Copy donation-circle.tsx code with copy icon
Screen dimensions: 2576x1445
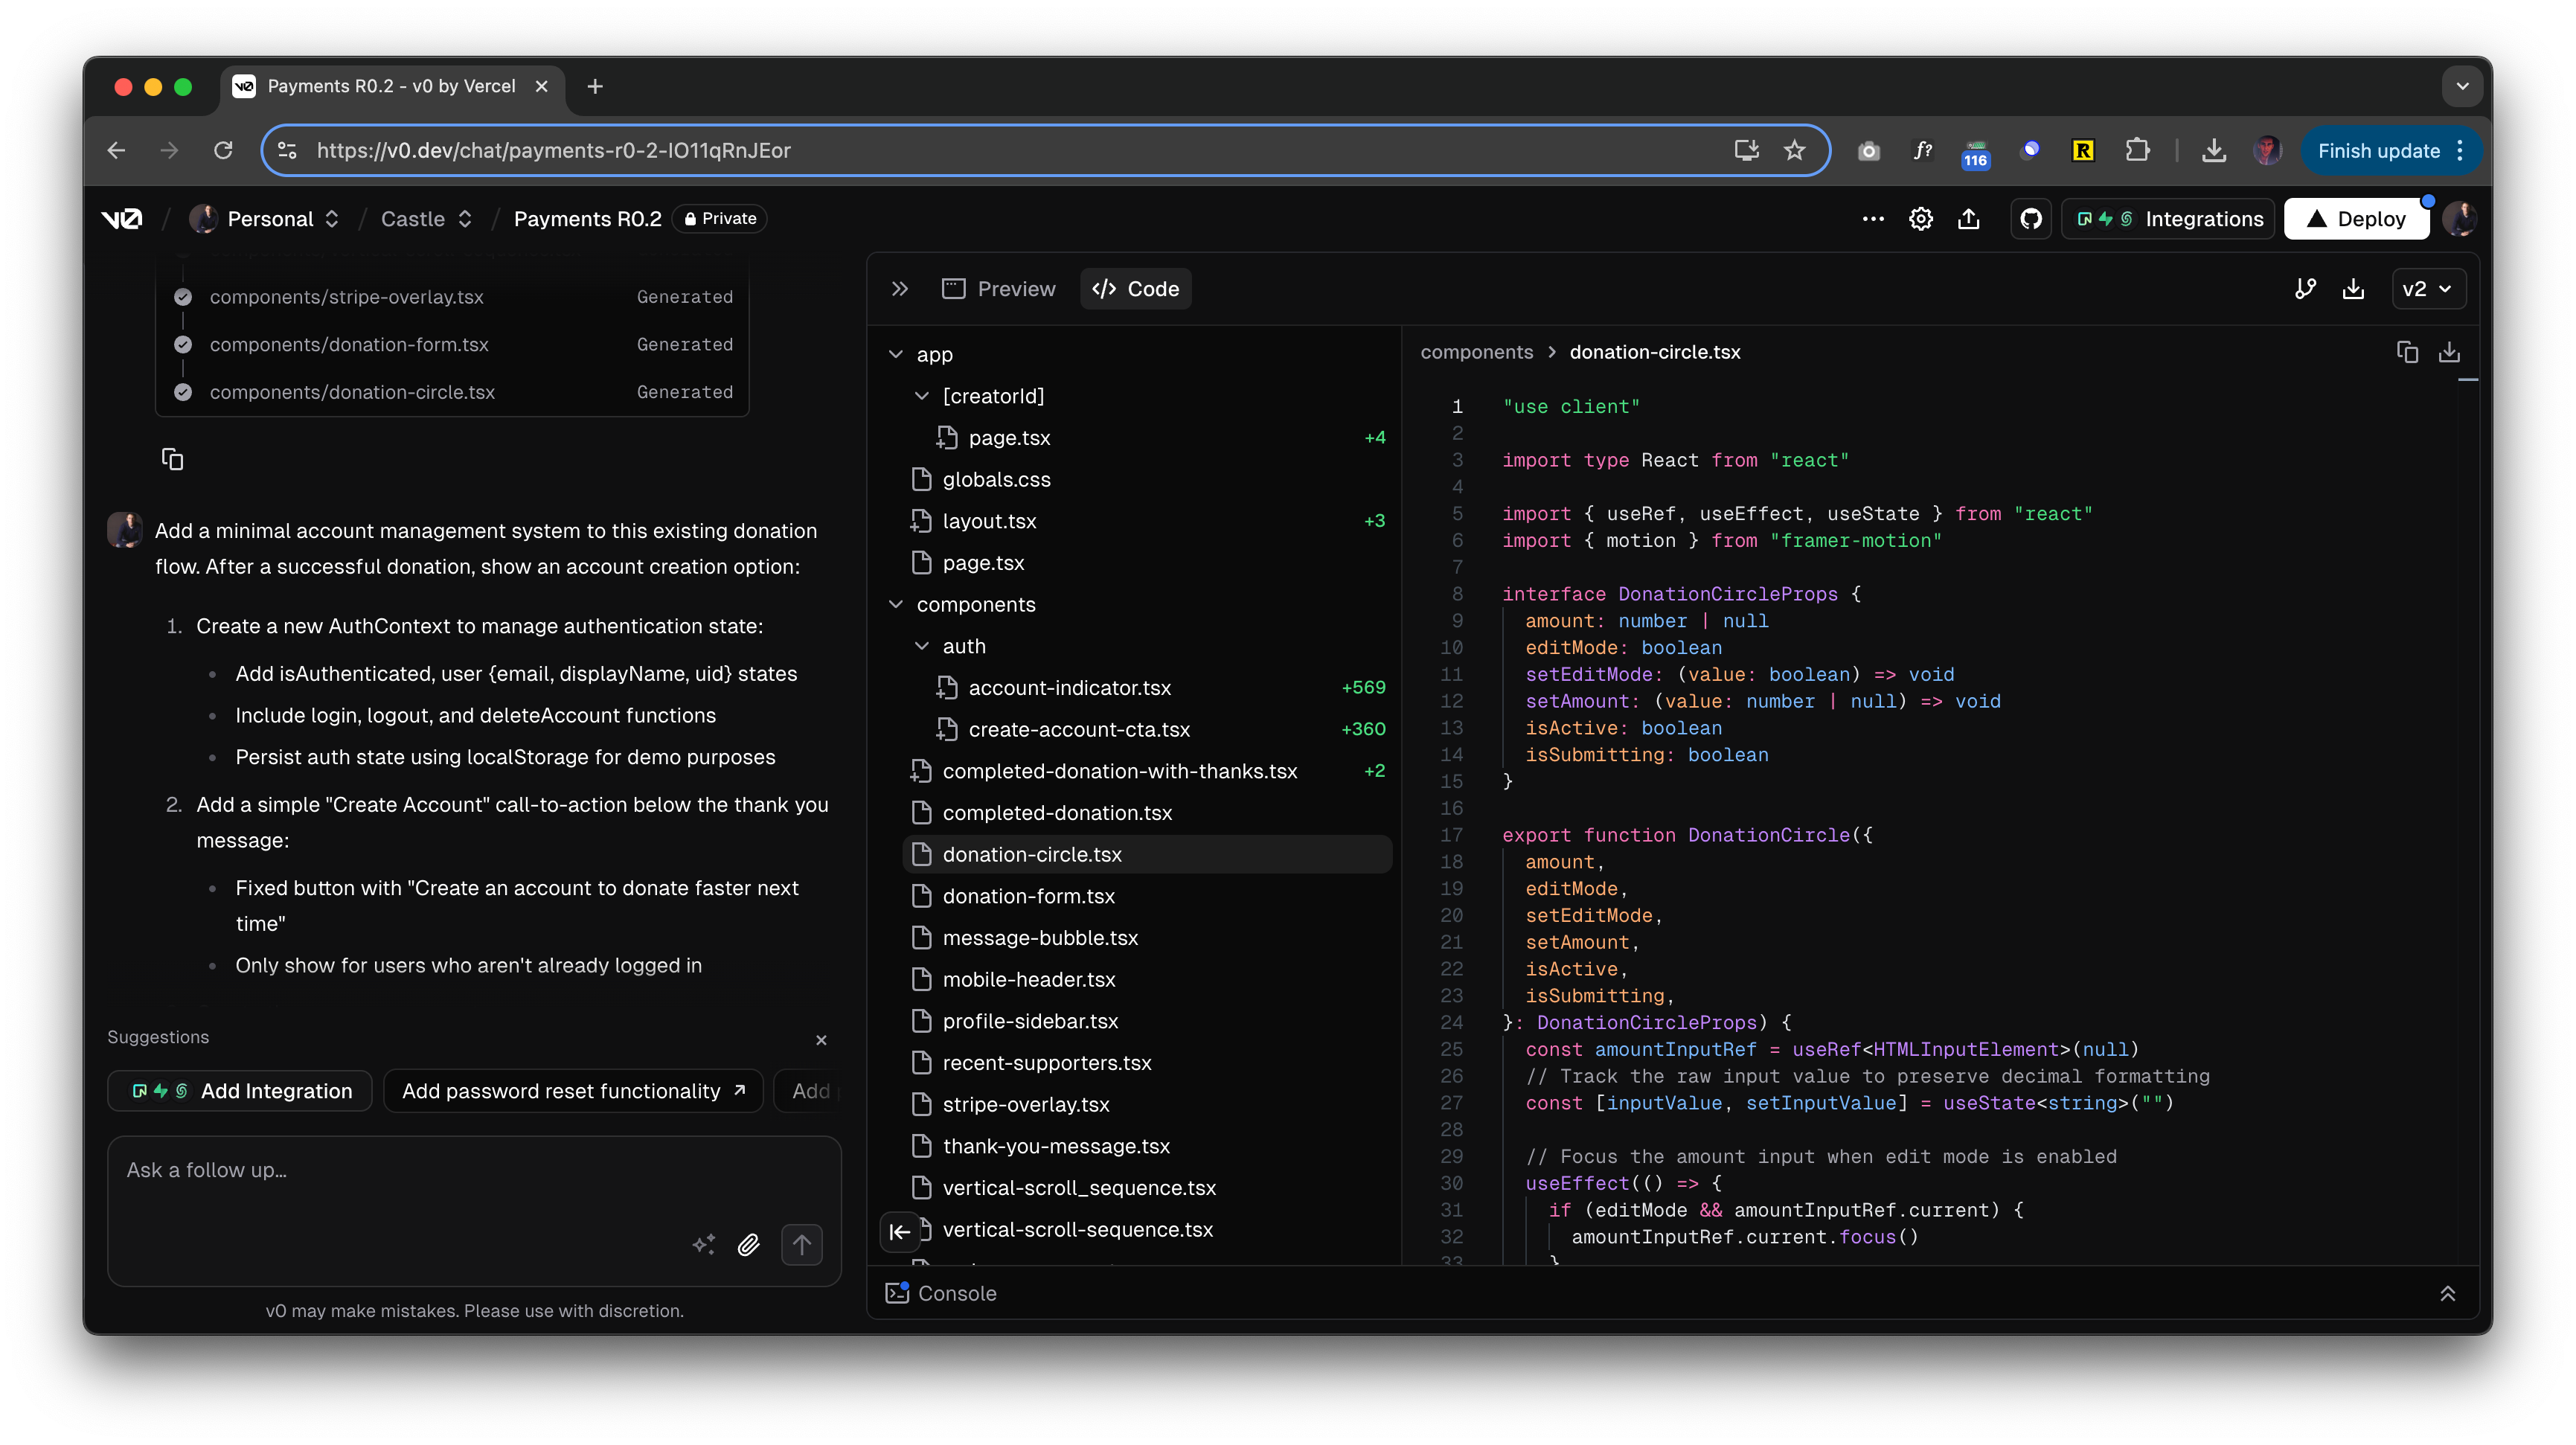click(x=2407, y=352)
